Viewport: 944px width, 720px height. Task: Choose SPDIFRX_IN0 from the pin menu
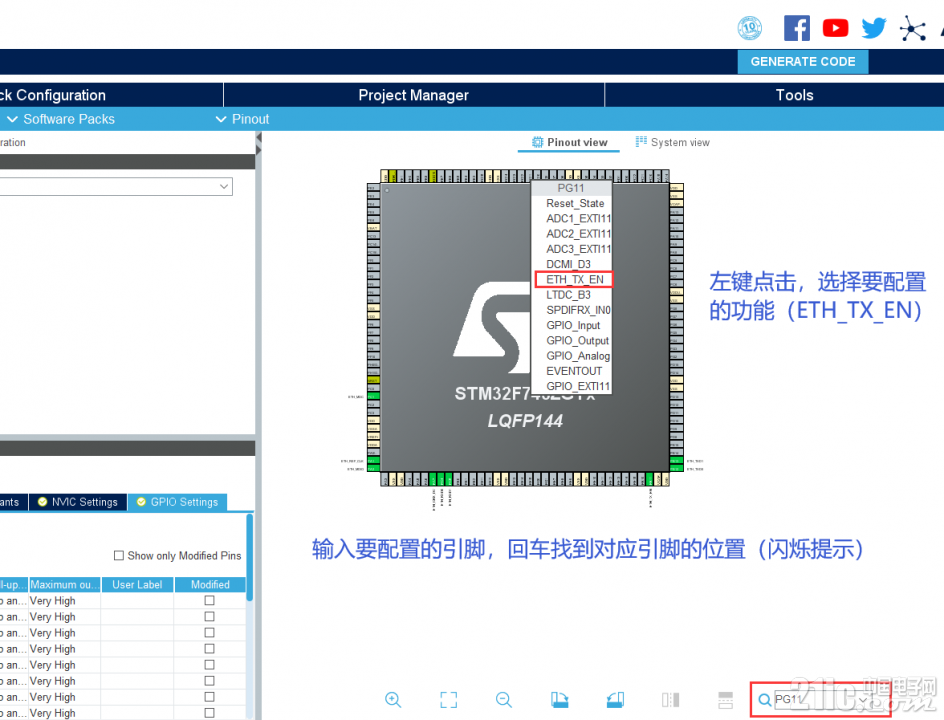click(571, 310)
